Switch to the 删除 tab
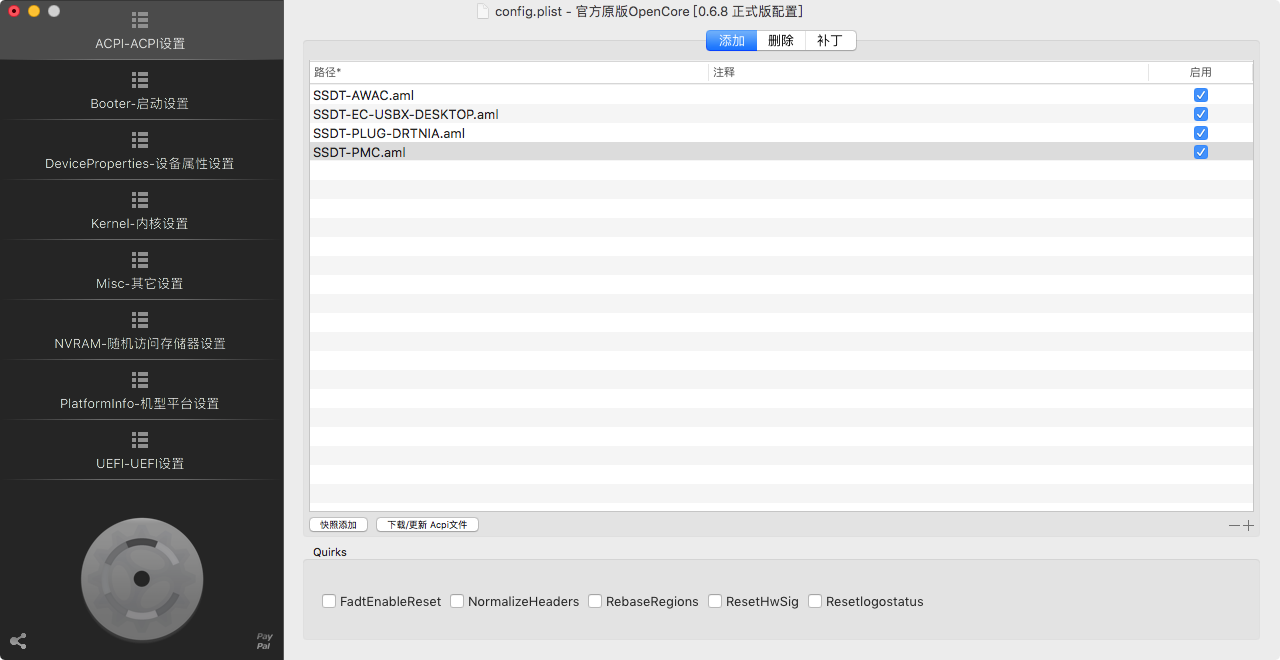1280x660 pixels. tap(781, 41)
